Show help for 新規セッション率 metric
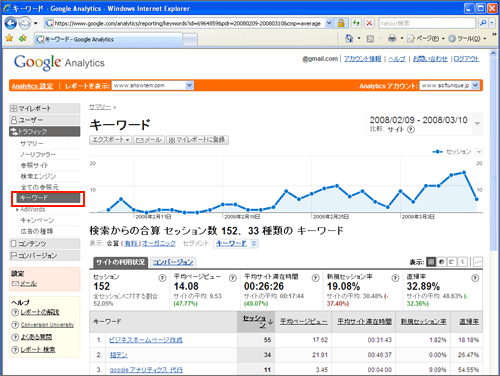500x376 pixels. click(395, 278)
